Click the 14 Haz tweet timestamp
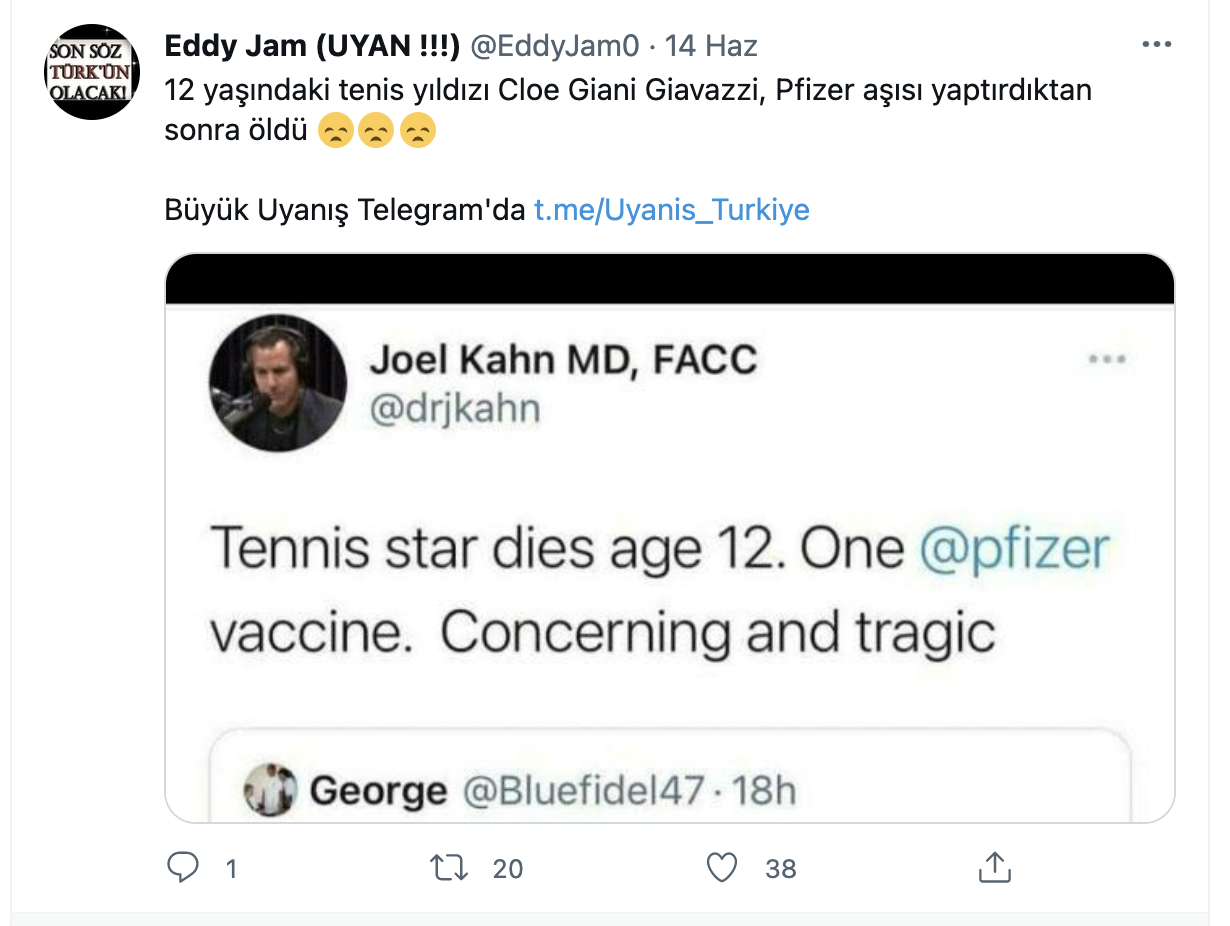 coord(711,46)
